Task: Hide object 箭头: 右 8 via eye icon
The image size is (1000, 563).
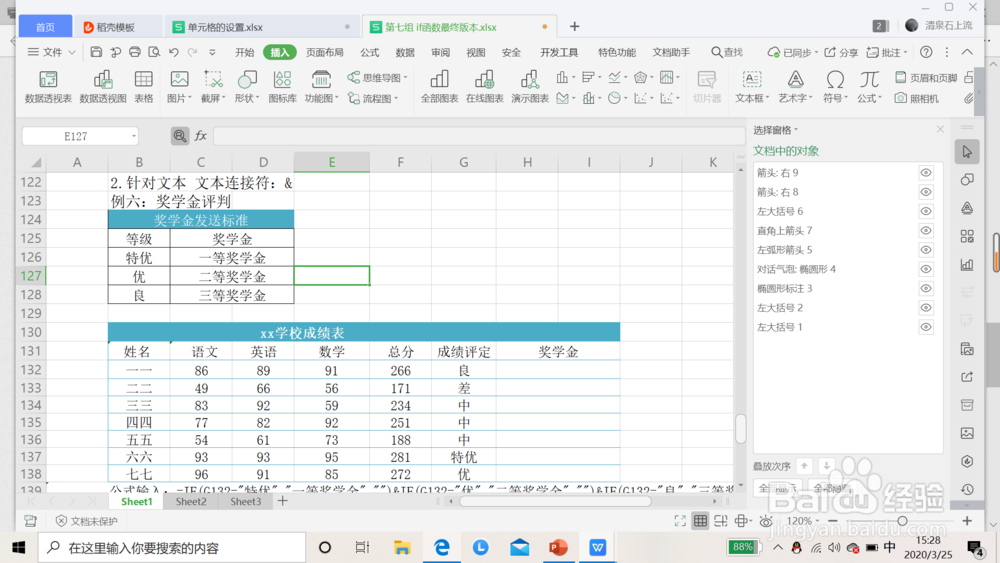Action: point(925,192)
